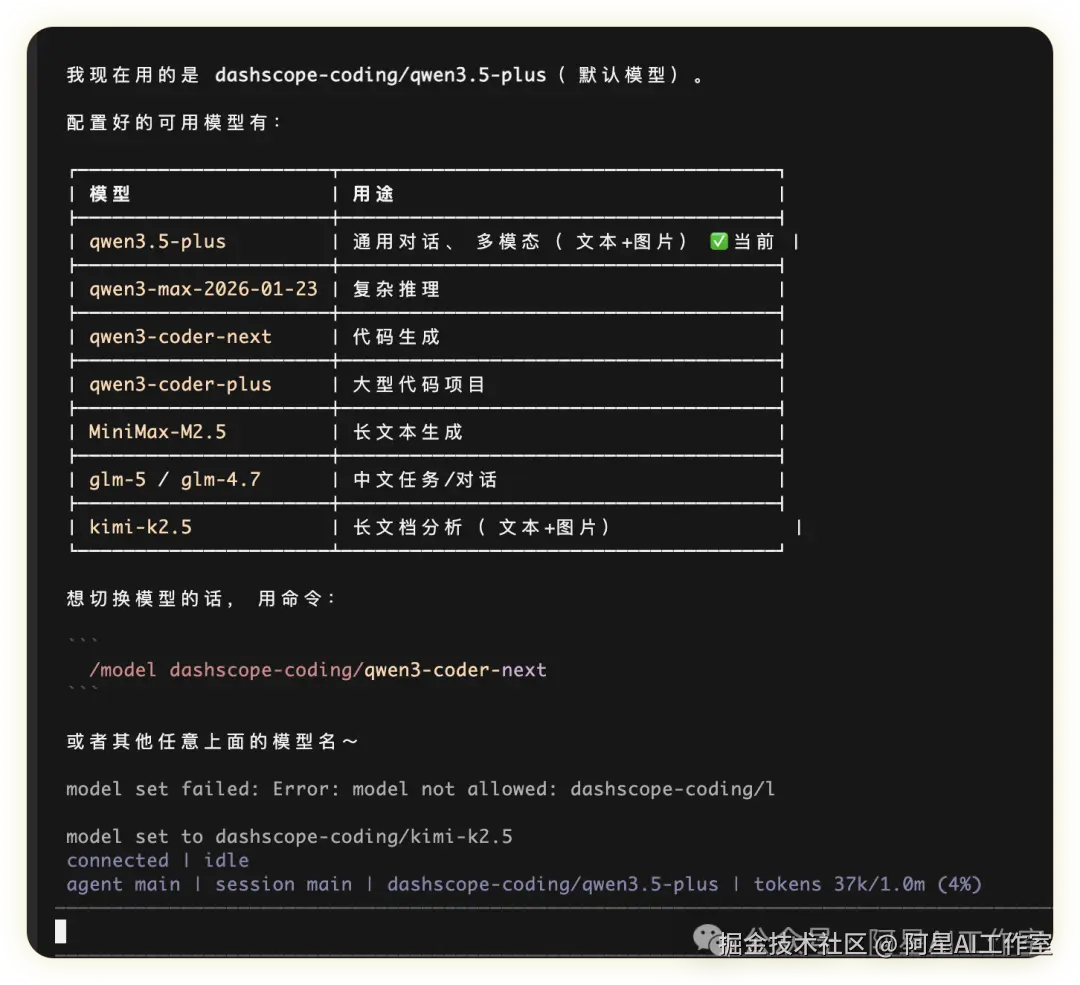
Task: Click the 模型 table header
Action: [110, 194]
